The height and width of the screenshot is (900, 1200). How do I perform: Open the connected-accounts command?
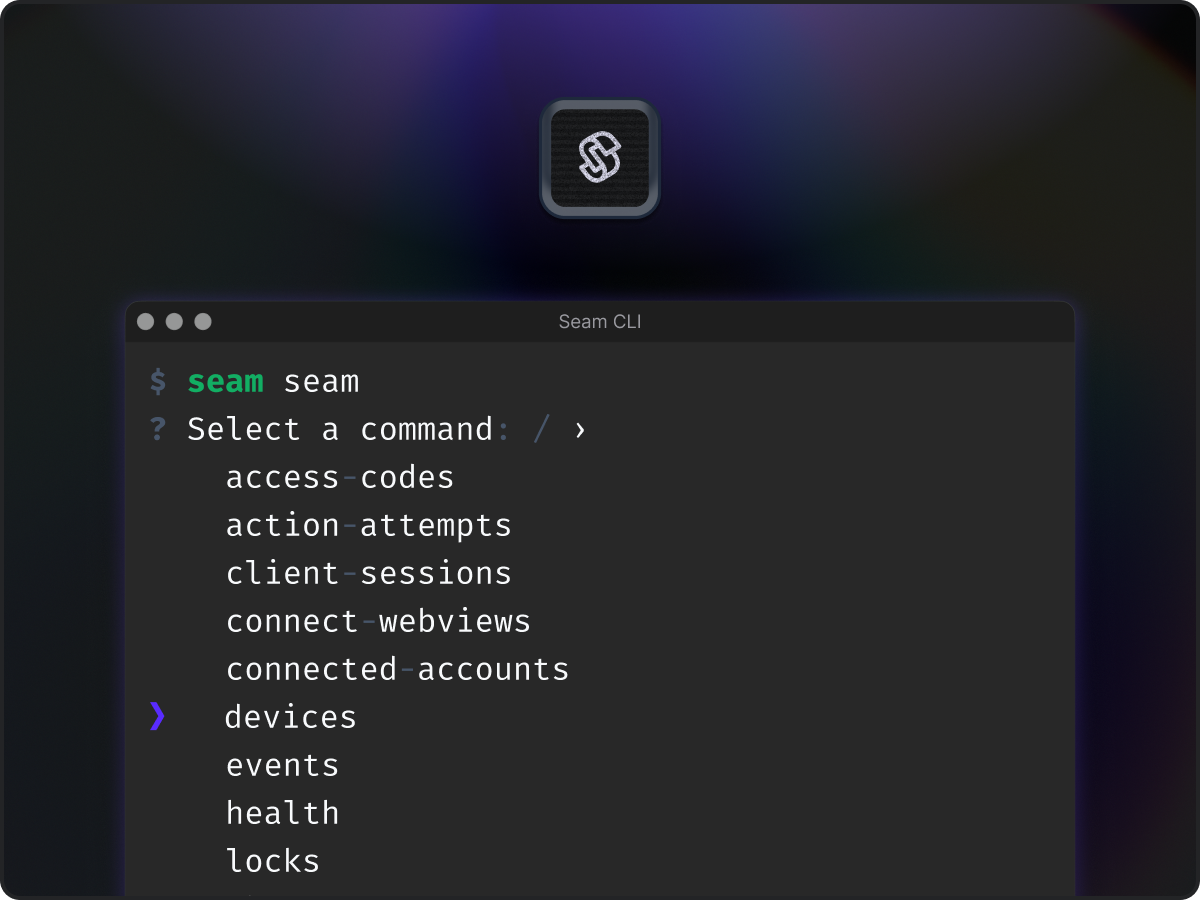point(397,669)
